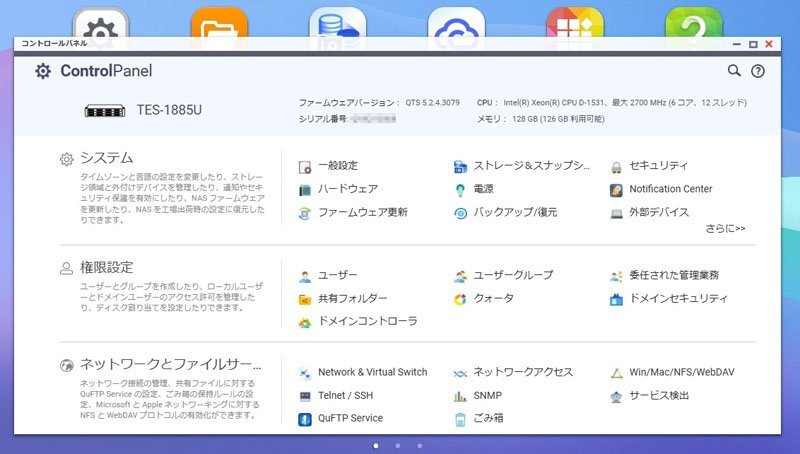This screenshot has width=800, height=454.
Task: Open the ネットワークアクセス icon
Action: tap(460, 373)
